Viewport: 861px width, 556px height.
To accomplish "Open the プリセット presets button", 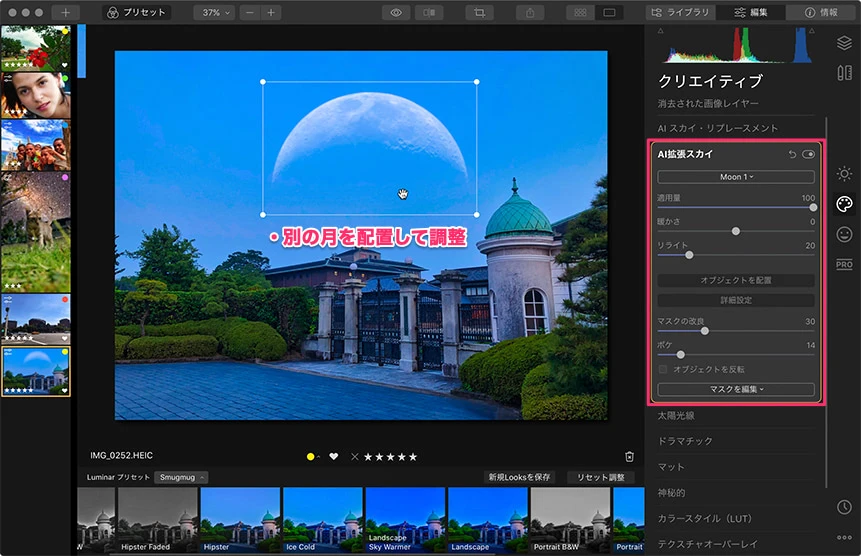I will pos(136,12).
